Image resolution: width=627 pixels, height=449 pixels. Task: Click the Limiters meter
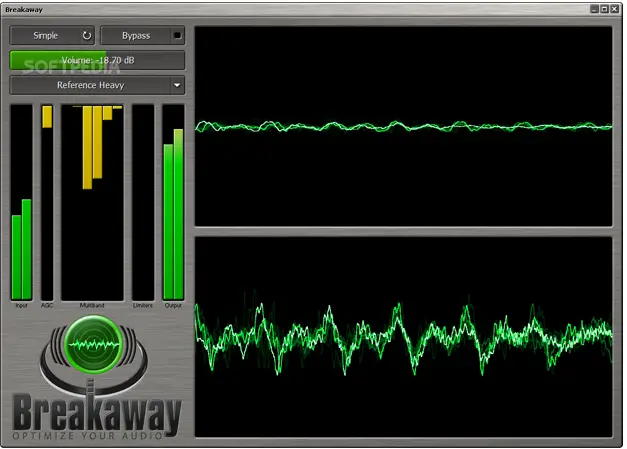[143, 202]
